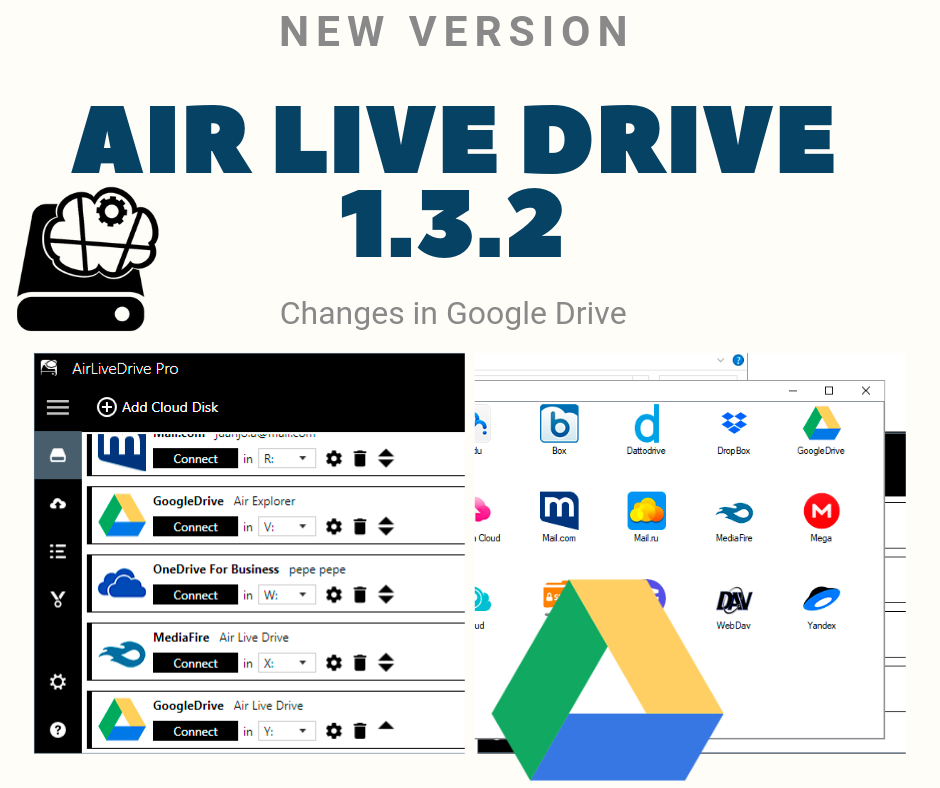Open the settings gear in left sidebar
Viewport: 940px width, 788px height.
[x=58, y=682]
